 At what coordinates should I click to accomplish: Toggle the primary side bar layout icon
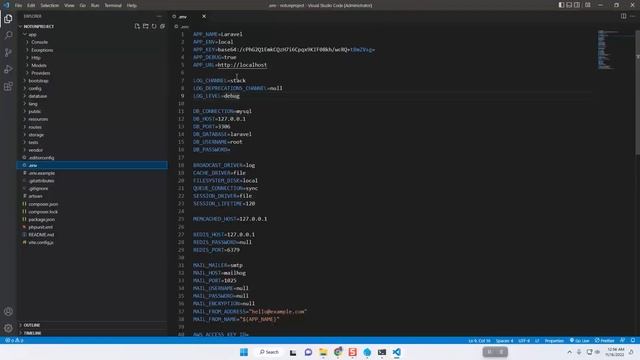[562, 5]
